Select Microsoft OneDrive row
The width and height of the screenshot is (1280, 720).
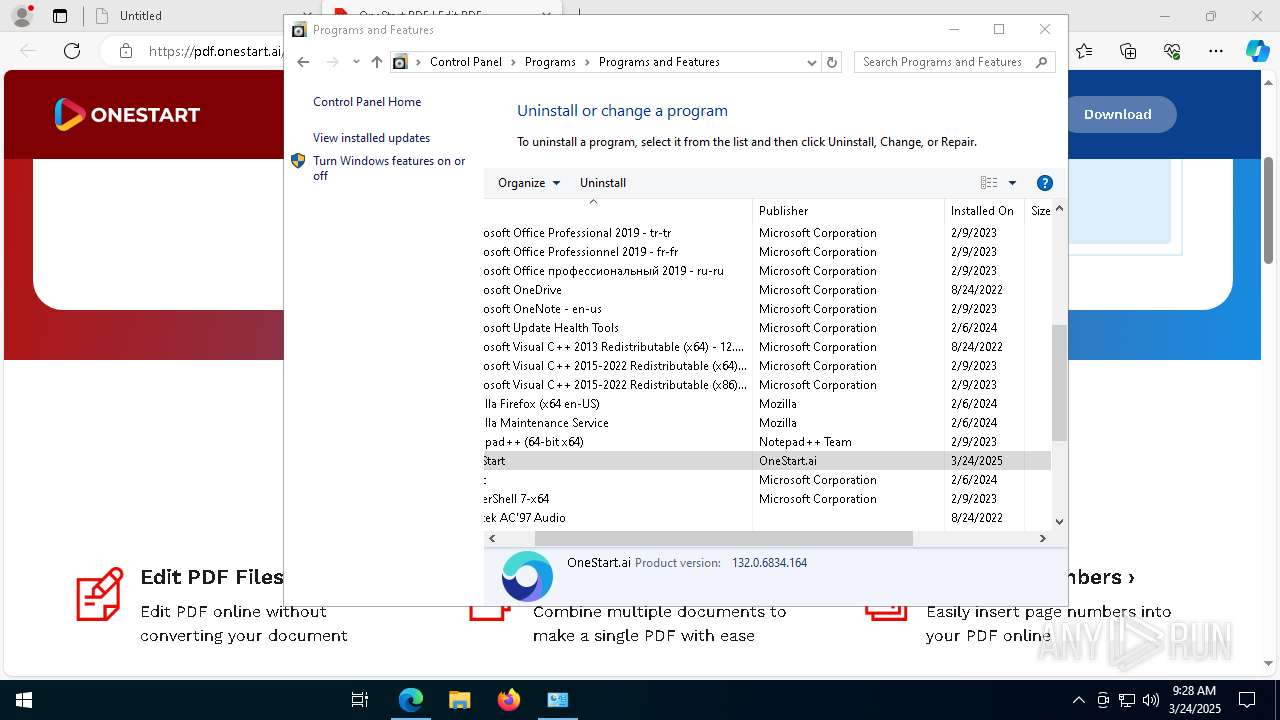767,290
